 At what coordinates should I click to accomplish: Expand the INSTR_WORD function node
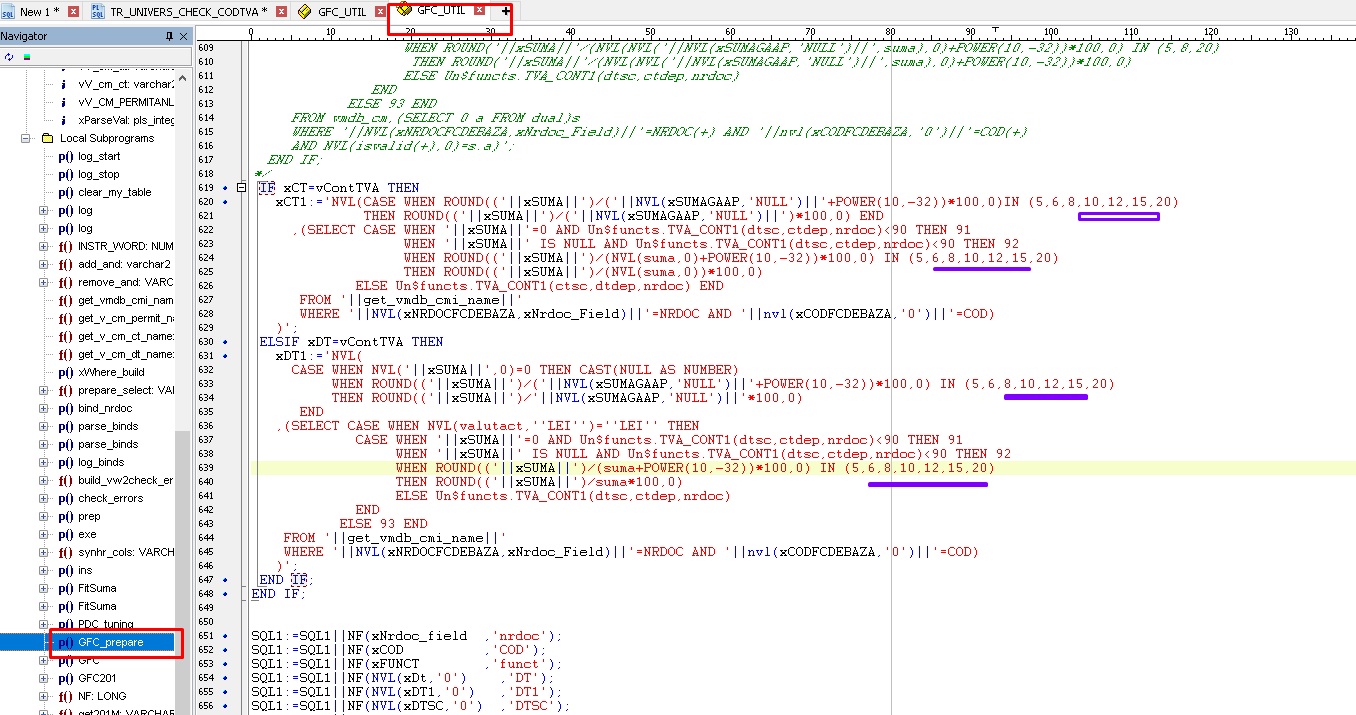point(43,246)
